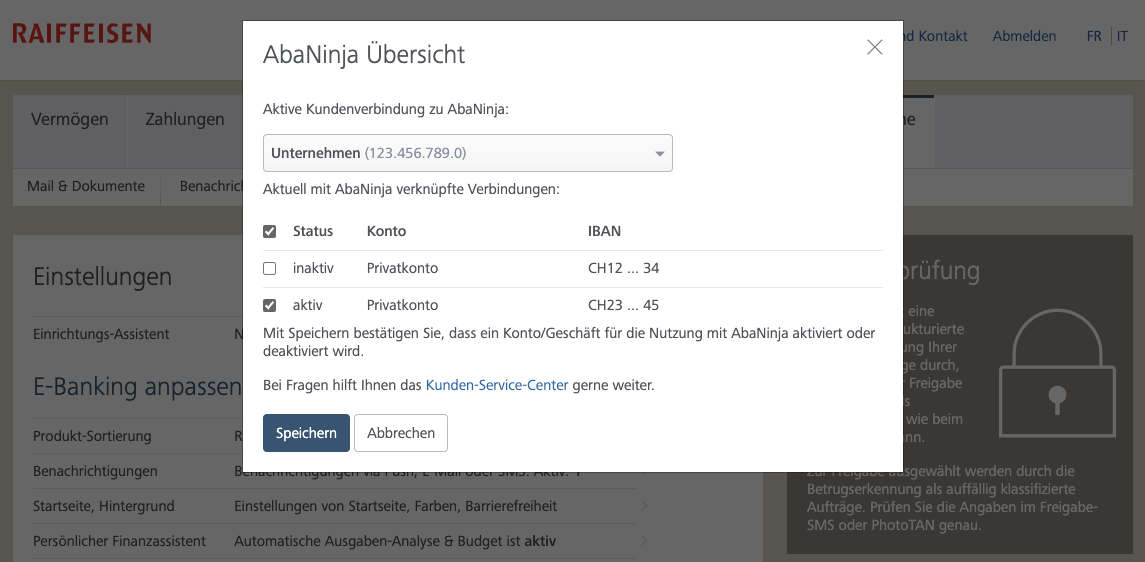Close the AbaNinja Übersicht dialog
Screen dimensions: 1145x562
pos(874,47)
